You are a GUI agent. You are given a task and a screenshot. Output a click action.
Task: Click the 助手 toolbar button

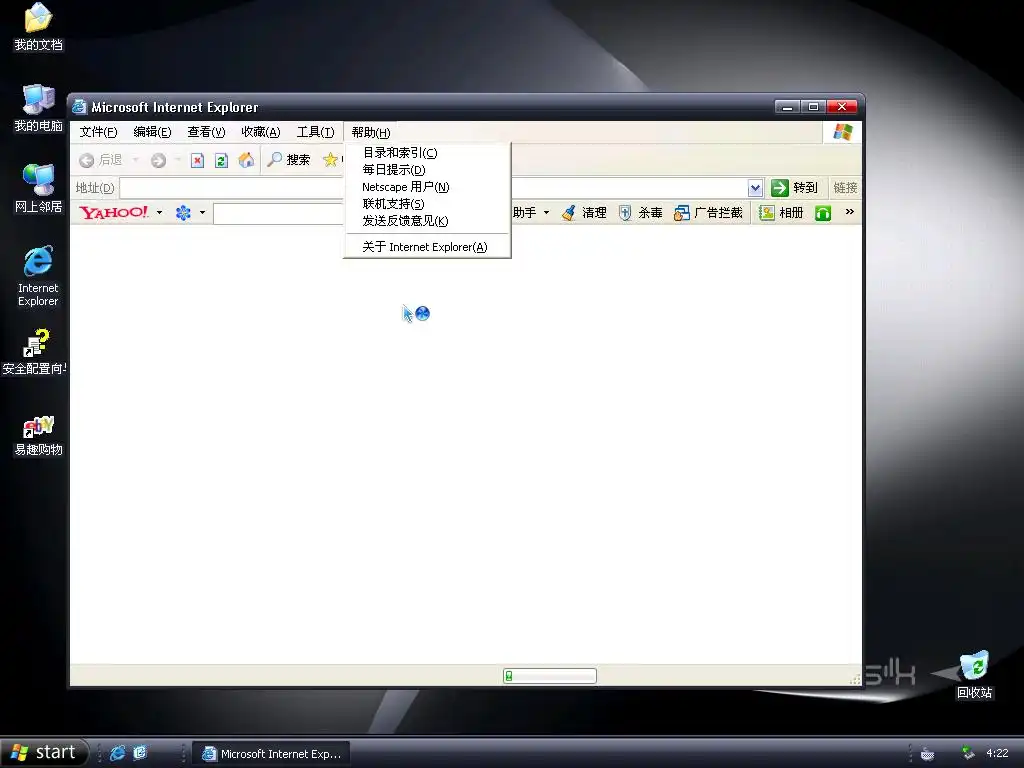tap(524, 213)
